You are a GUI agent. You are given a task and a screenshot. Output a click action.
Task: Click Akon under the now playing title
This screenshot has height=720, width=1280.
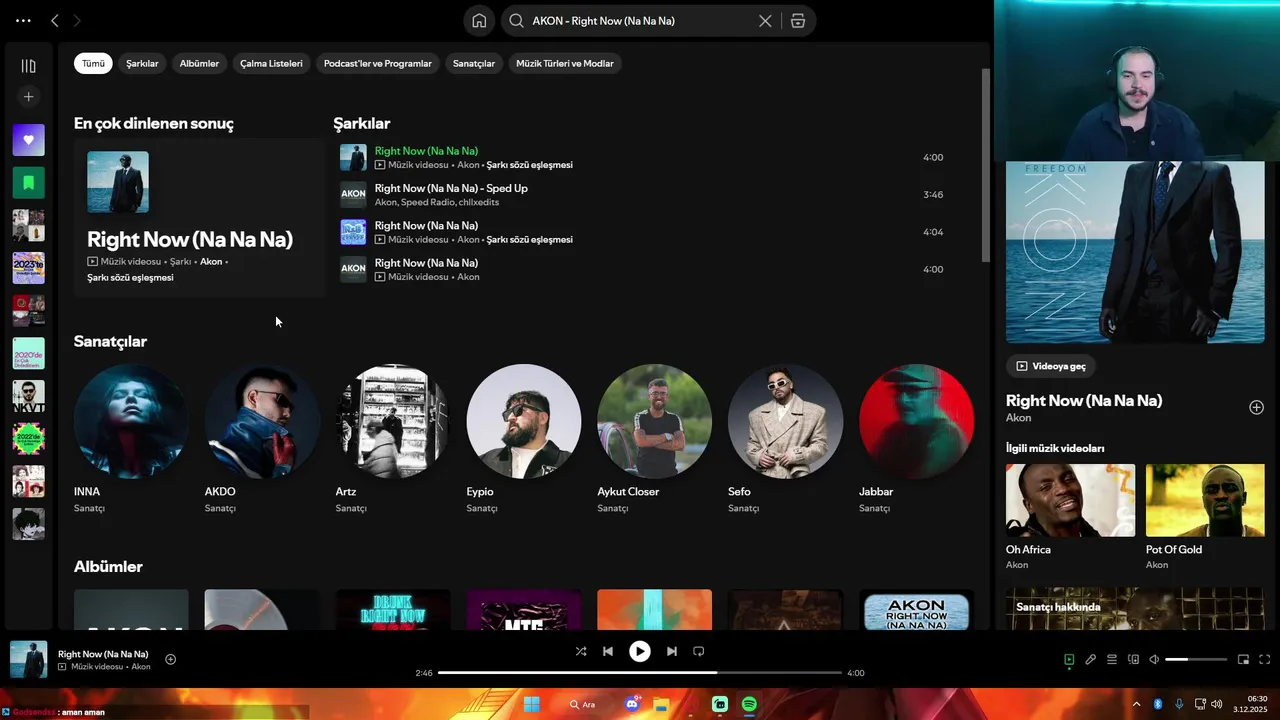[x=1018, y=418]
